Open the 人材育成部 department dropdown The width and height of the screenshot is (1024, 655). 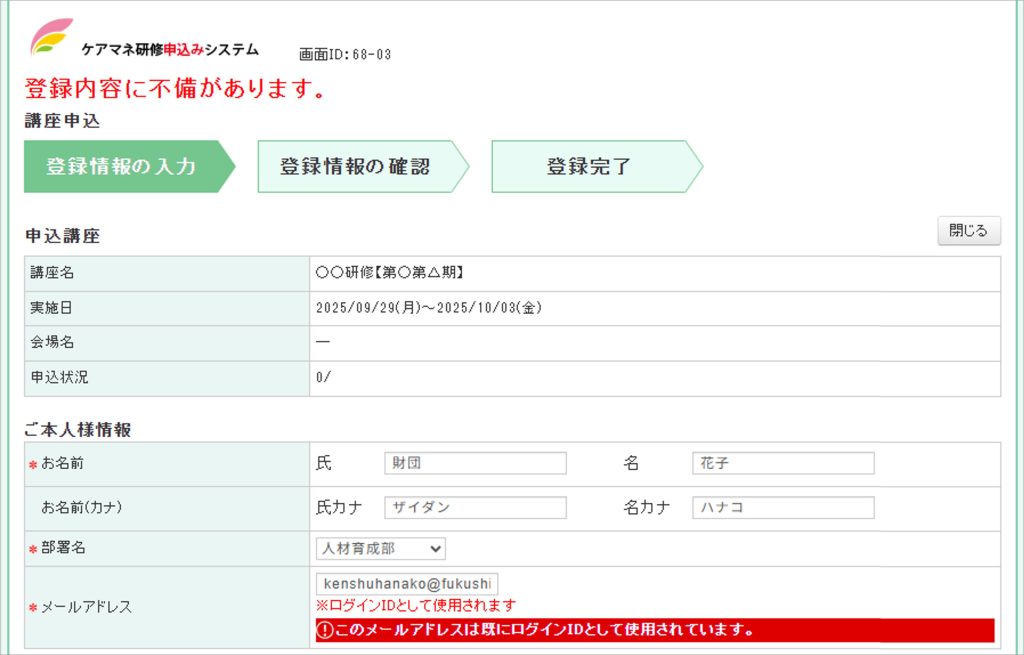coord(380,549)
